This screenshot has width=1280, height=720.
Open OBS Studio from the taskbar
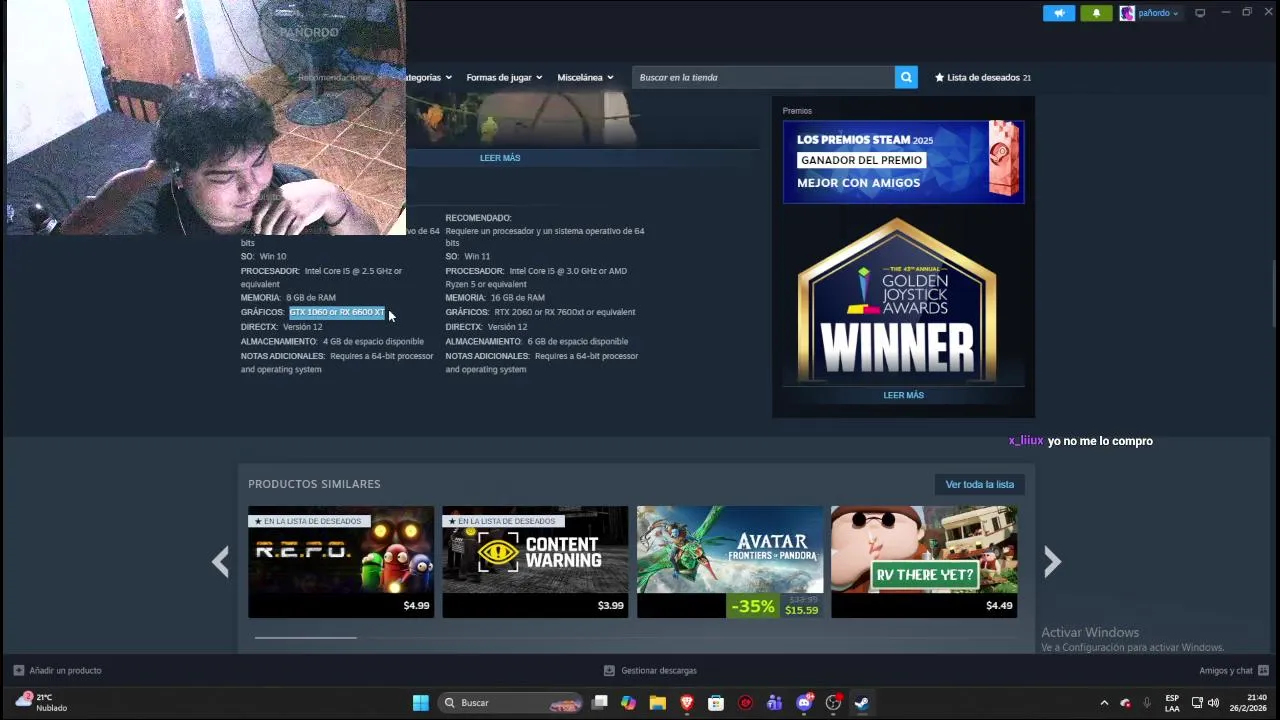tap(833, 703)
